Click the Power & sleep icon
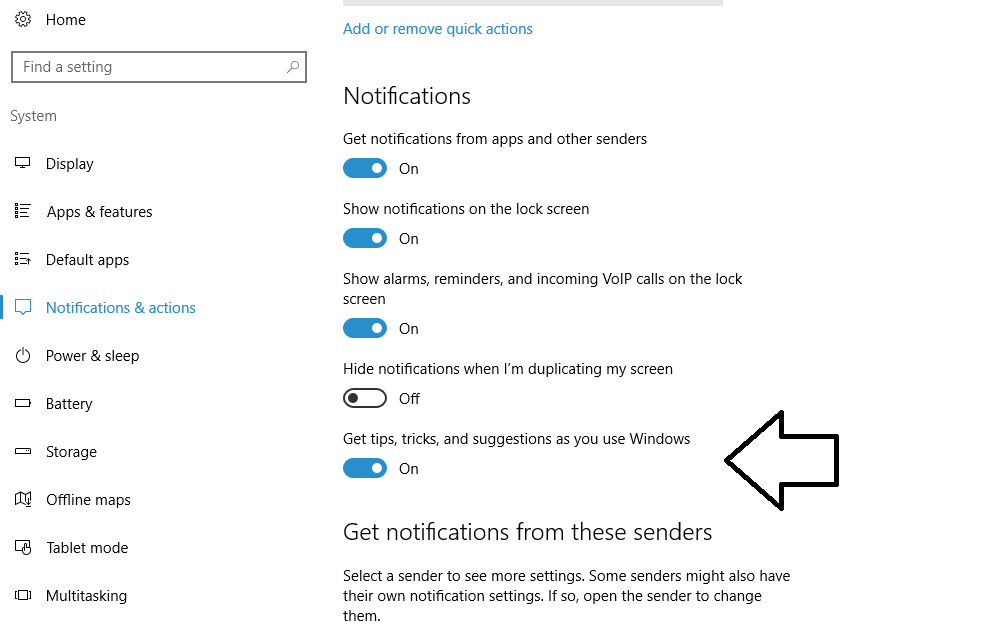987x629 pixels. [x=23, y=356]
